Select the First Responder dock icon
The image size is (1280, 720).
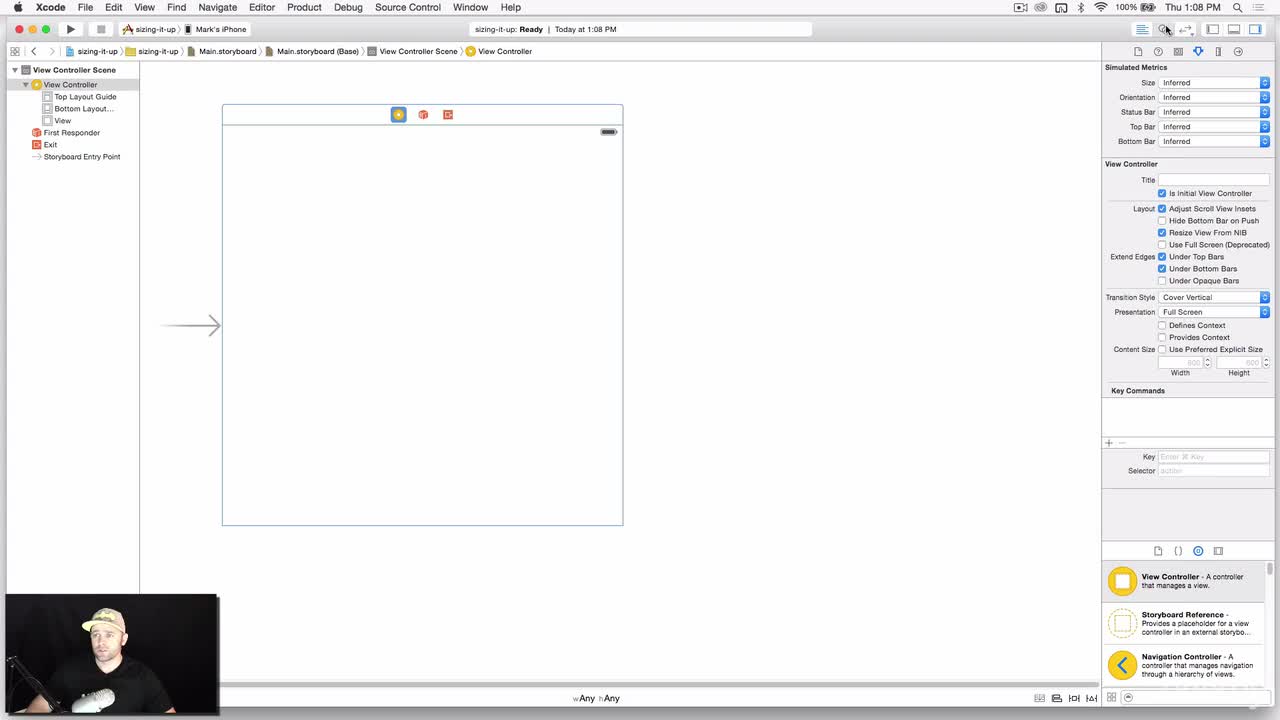pyautogui.click(x=423, y=115)
